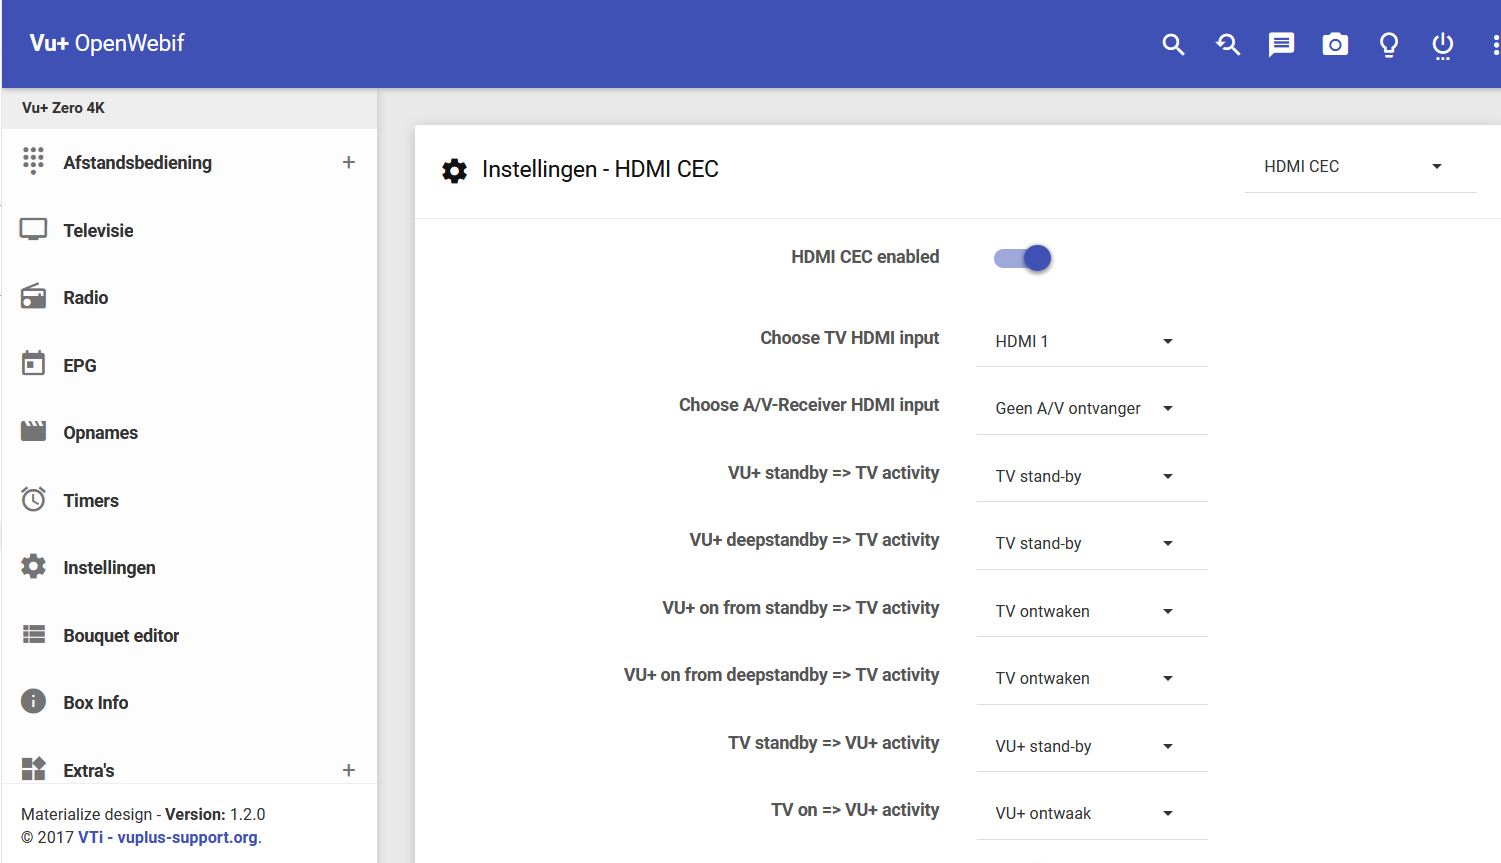
Task: Open the reverse search icon with arrow
Action: [x=1228, y=44]
